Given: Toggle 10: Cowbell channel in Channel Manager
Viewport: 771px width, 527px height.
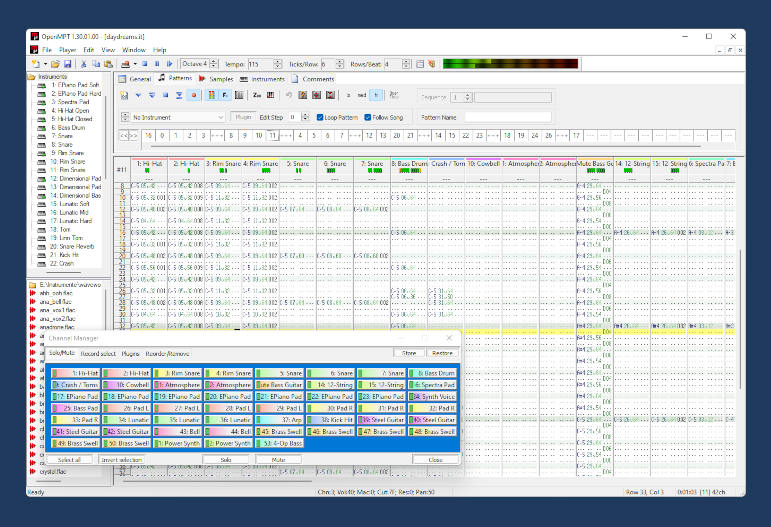Looking at the screenshot, I should [126, 385].
